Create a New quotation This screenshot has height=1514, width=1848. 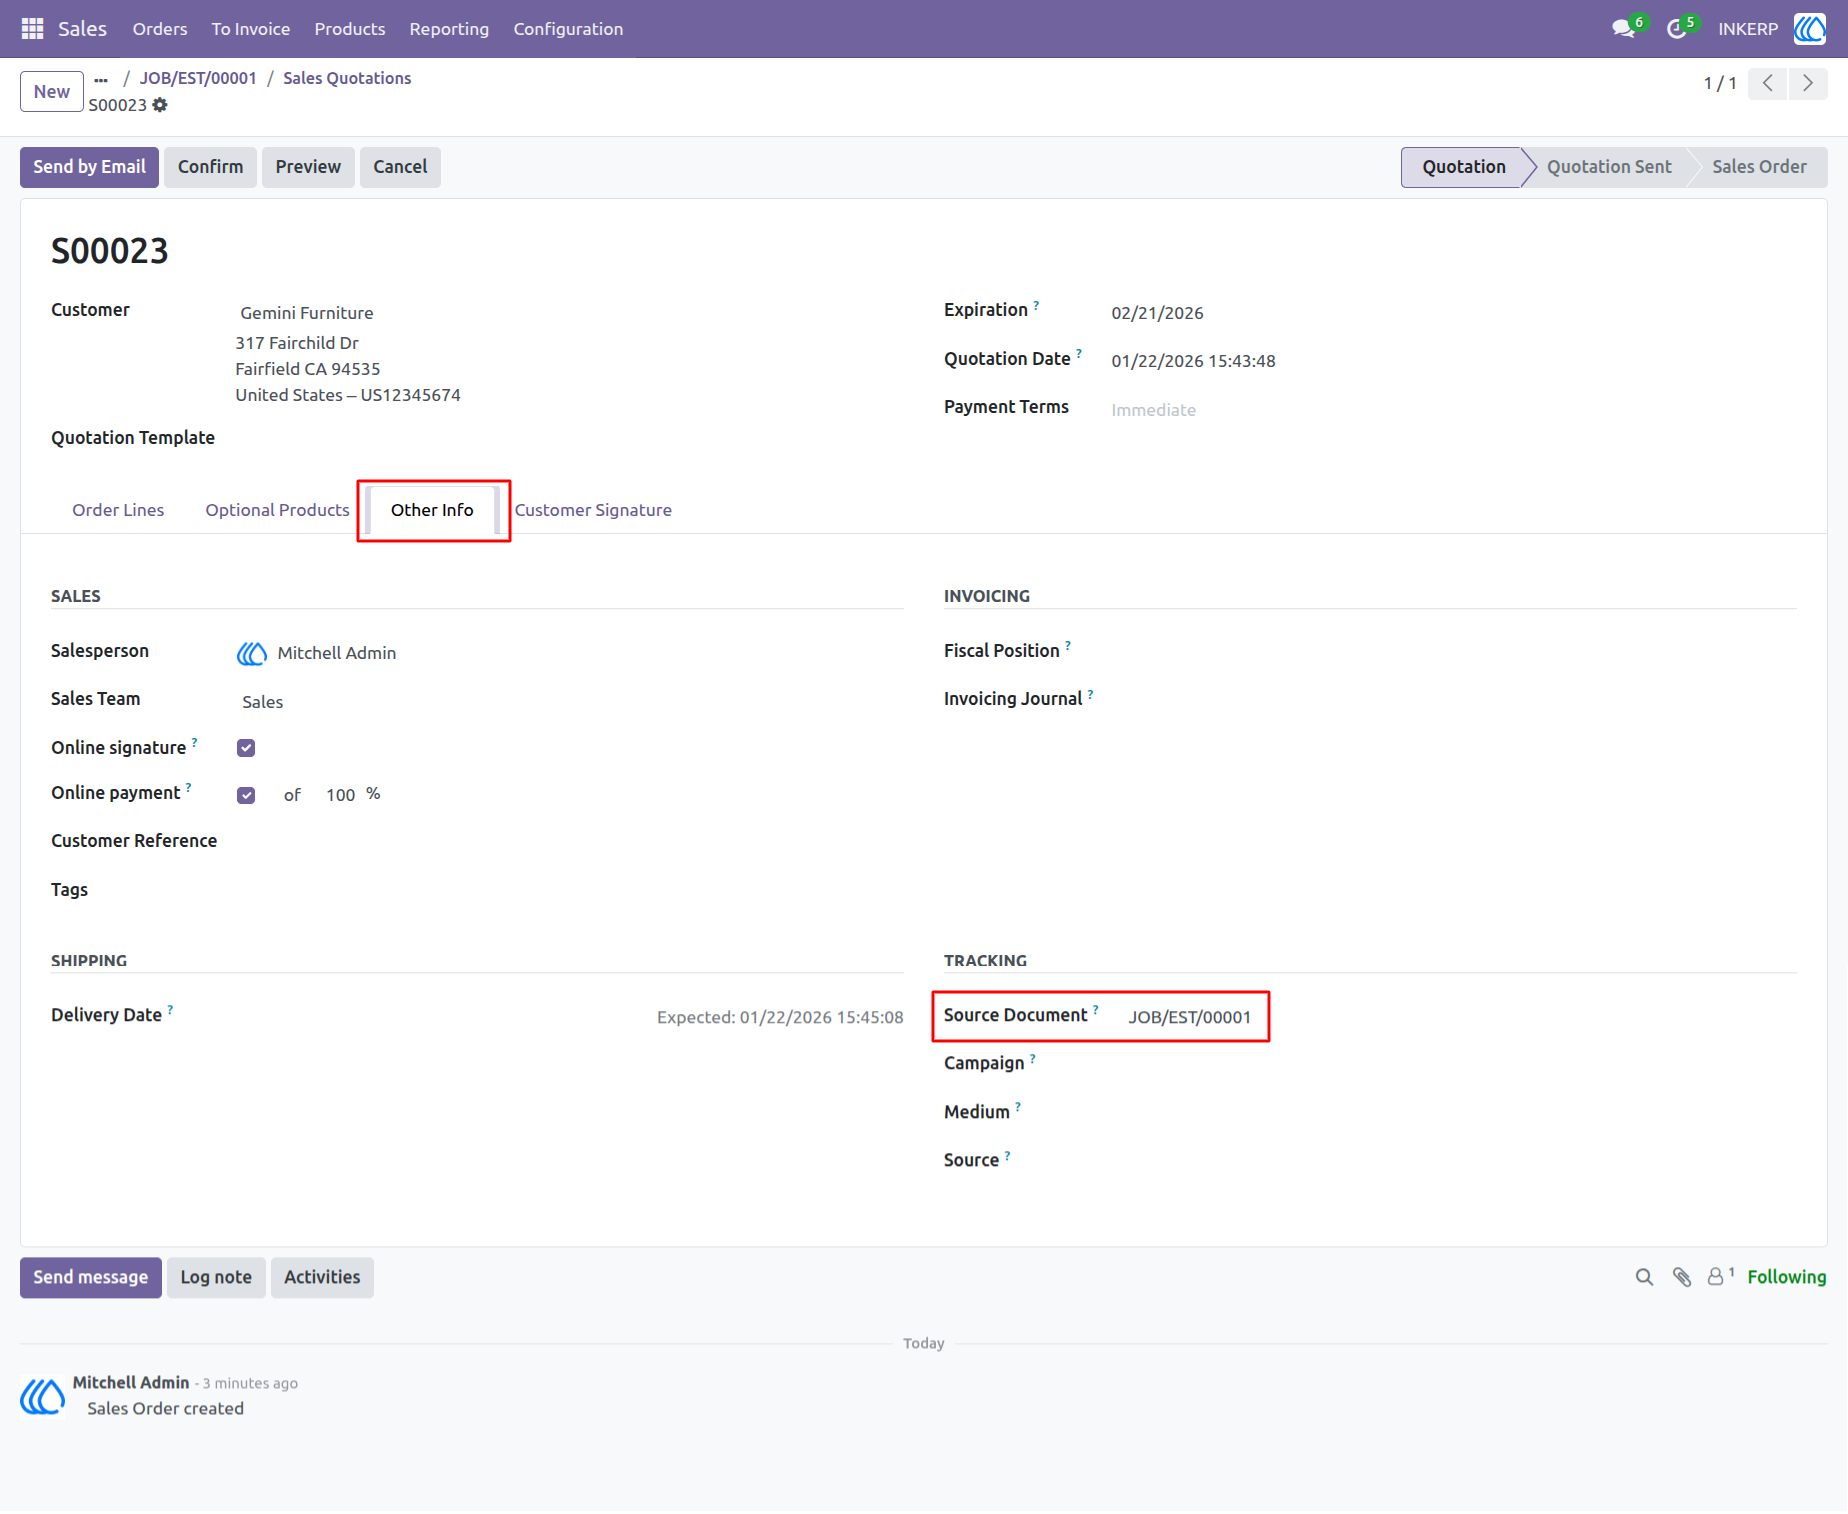tap(52, 91)
